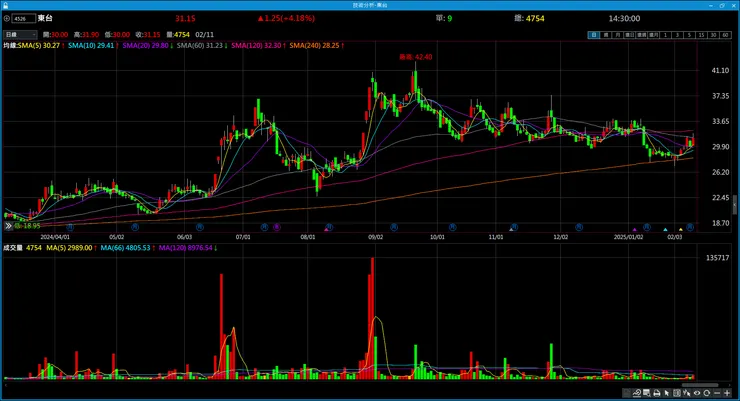Click the 均線 moving average label
This screenshot has height=401, width=740.
[10, 45]
